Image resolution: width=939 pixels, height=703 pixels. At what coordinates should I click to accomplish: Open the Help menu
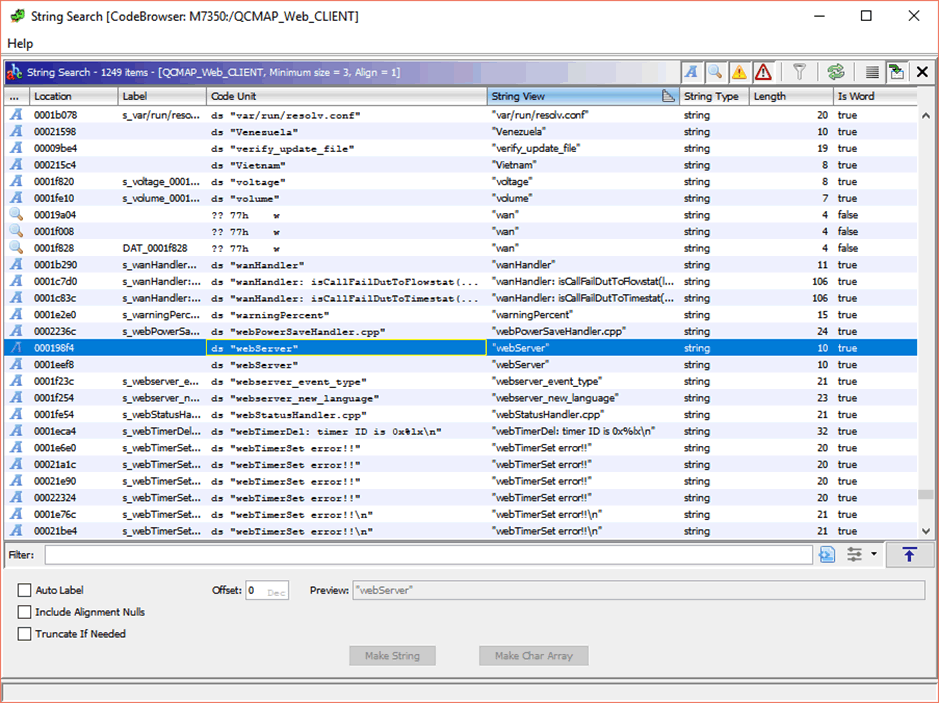pyautogui.click(x=20, y=44)
